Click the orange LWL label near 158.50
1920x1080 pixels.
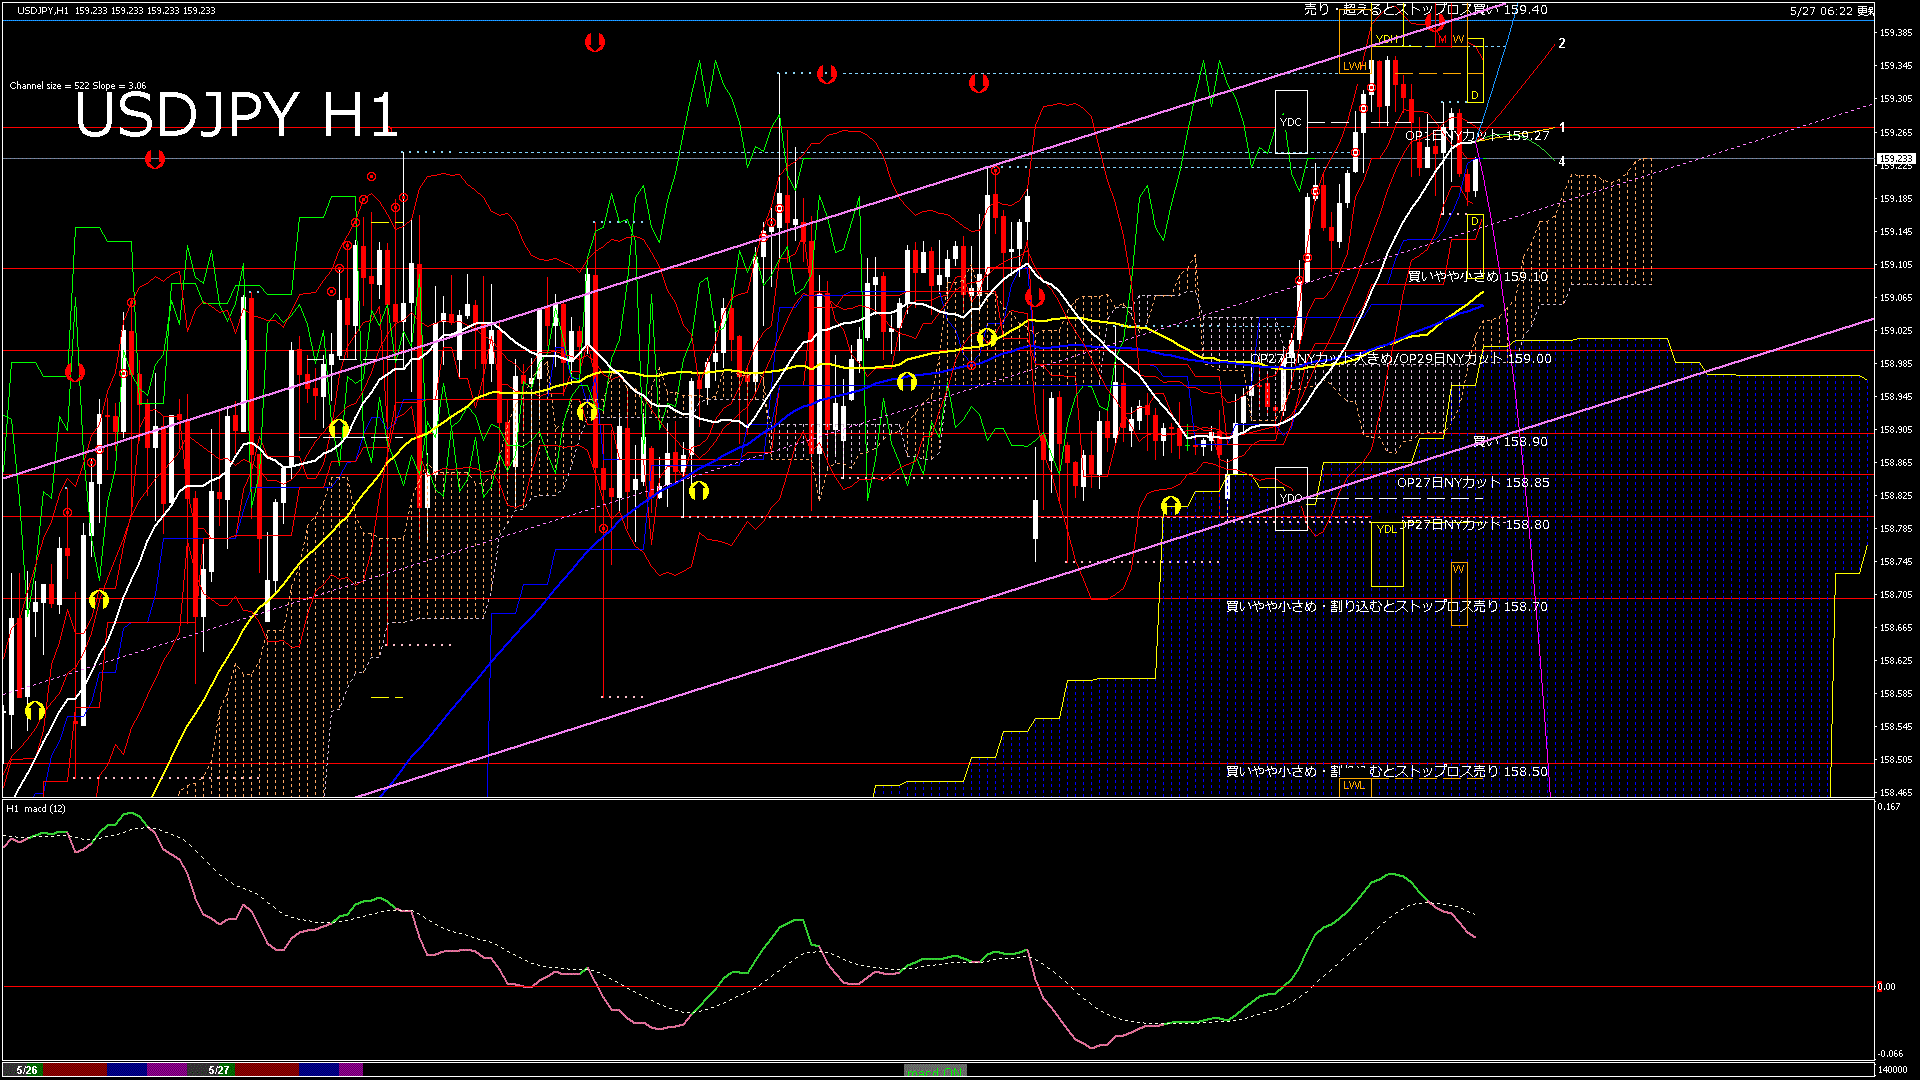click(1354, 786)
